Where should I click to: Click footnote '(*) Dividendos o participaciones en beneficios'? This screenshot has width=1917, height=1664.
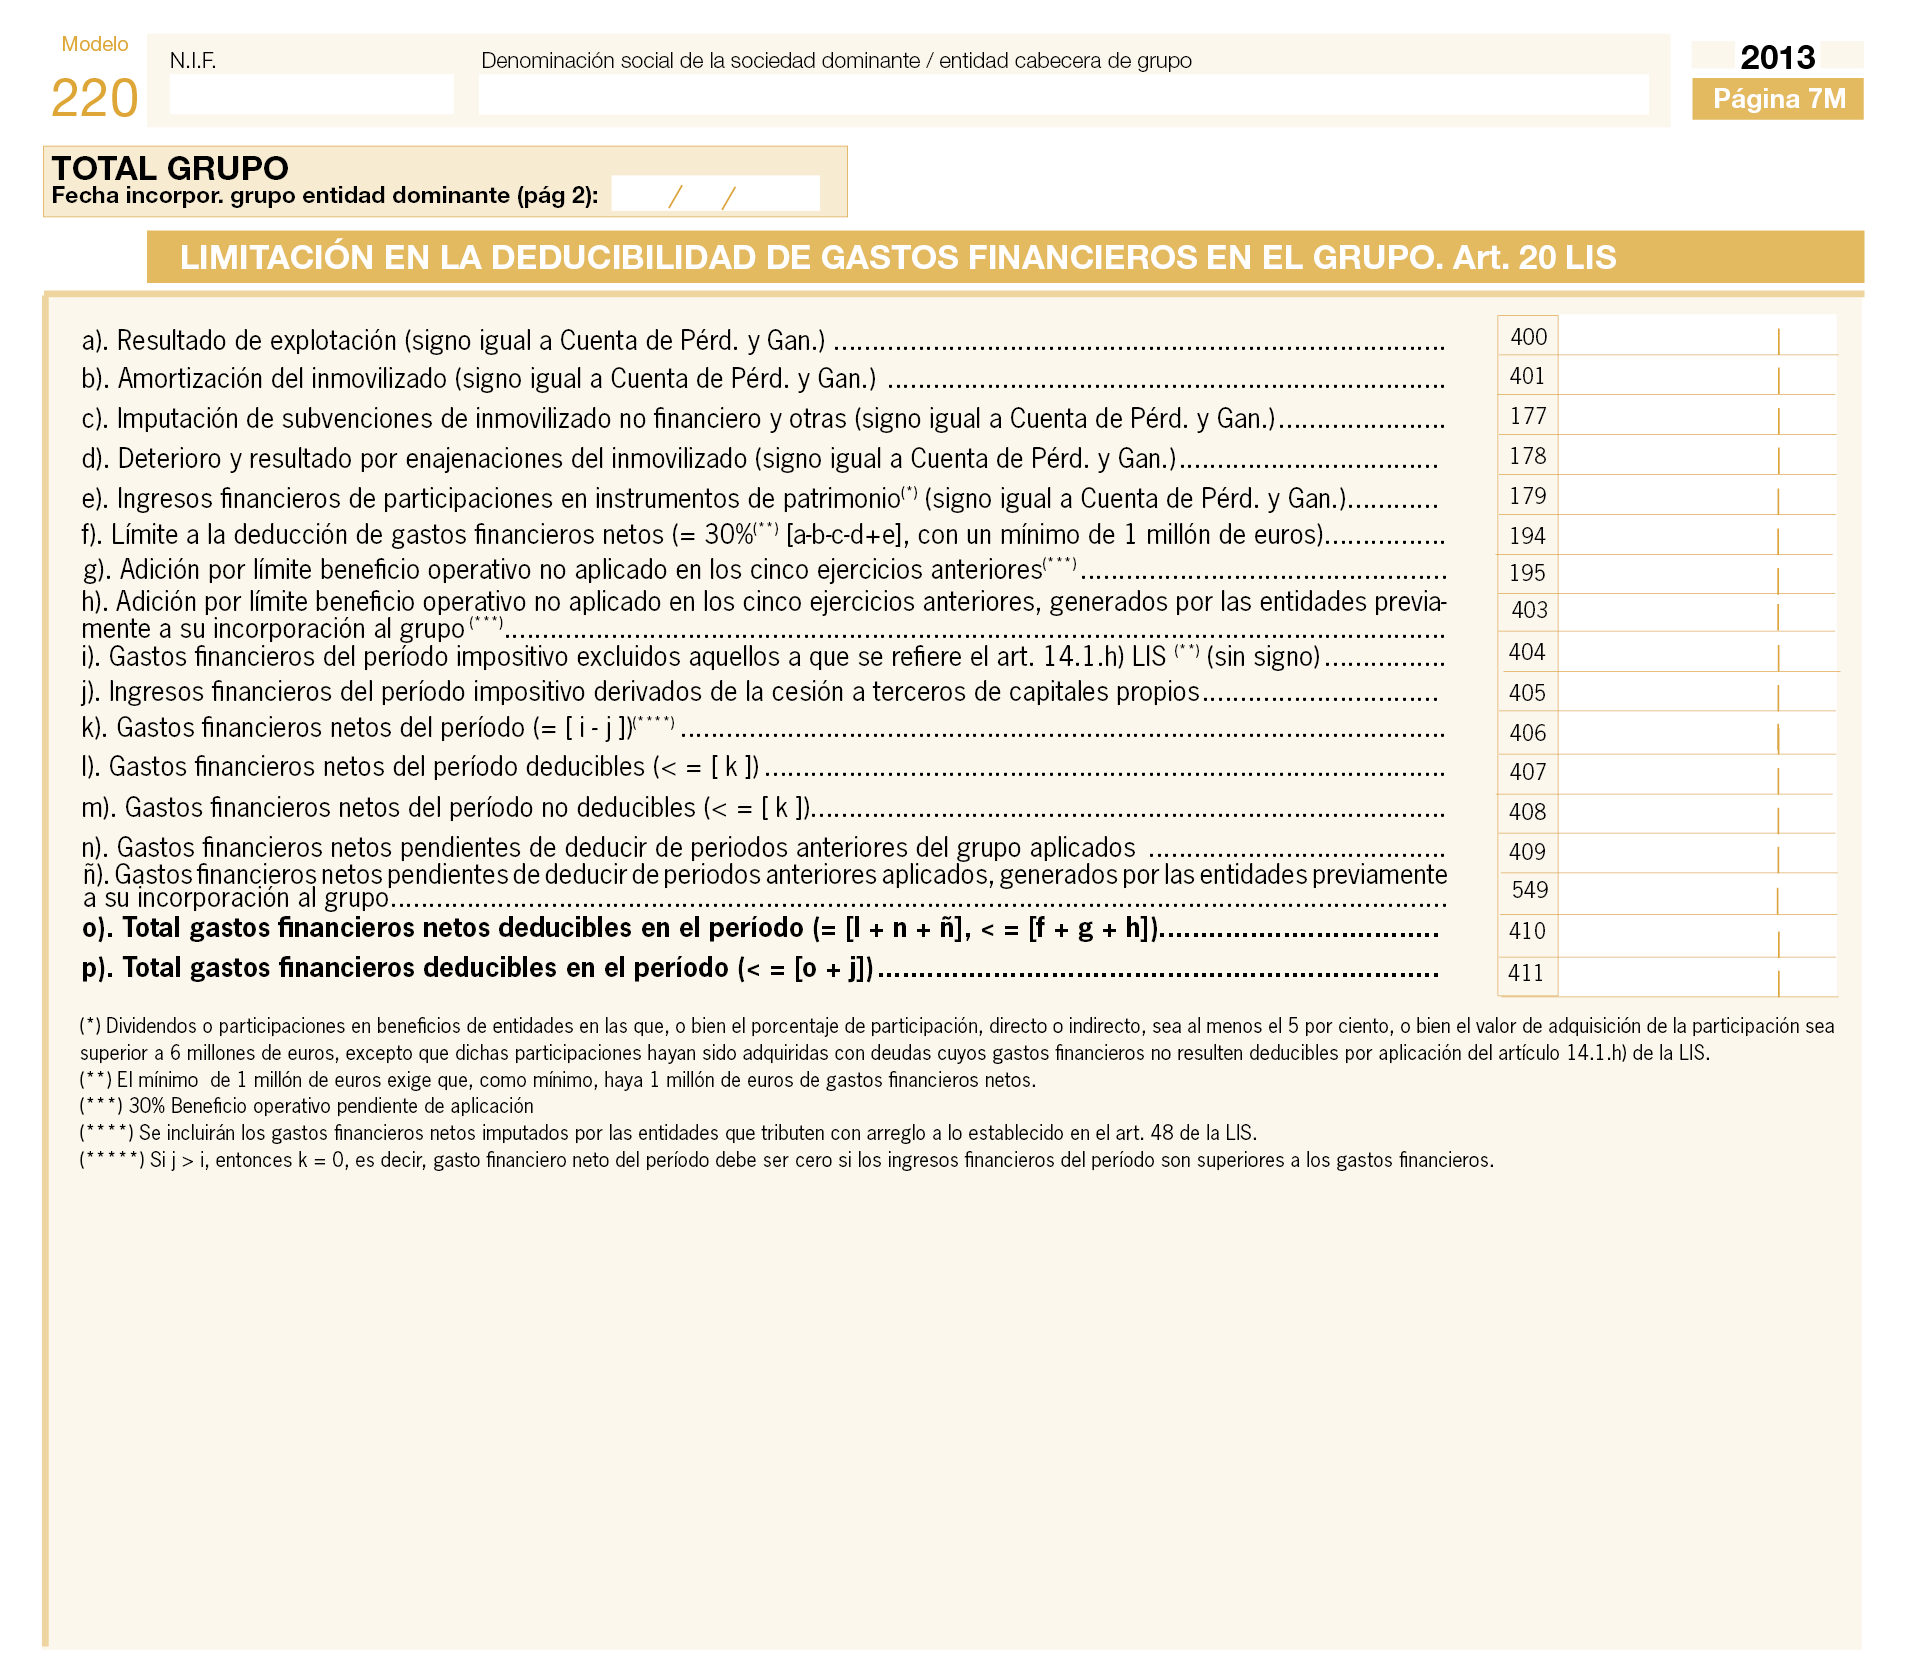tap(957, 1039)
